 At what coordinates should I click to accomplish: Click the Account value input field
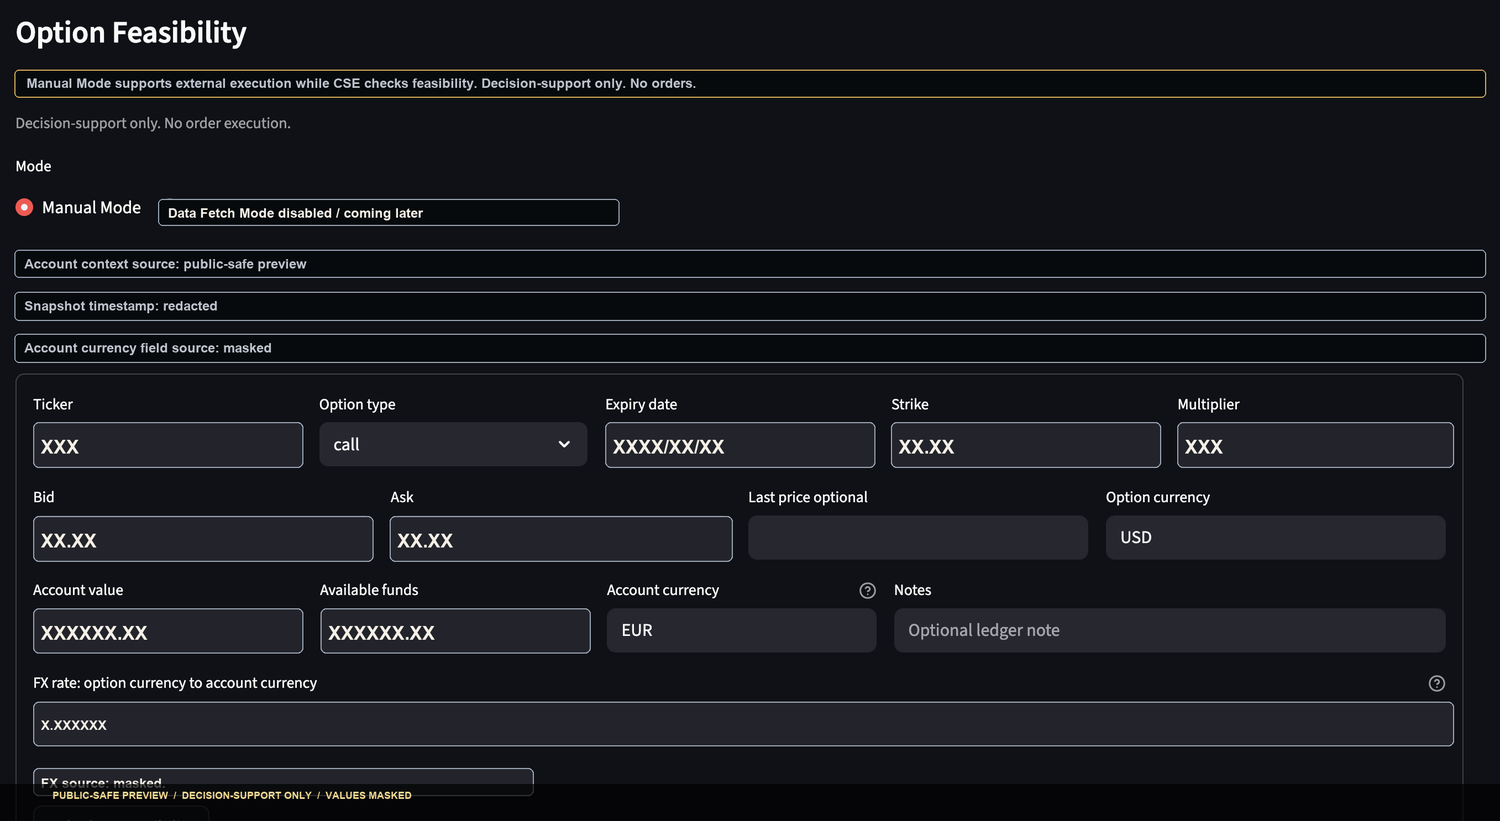pyautogui.click(x=168, y=631)
